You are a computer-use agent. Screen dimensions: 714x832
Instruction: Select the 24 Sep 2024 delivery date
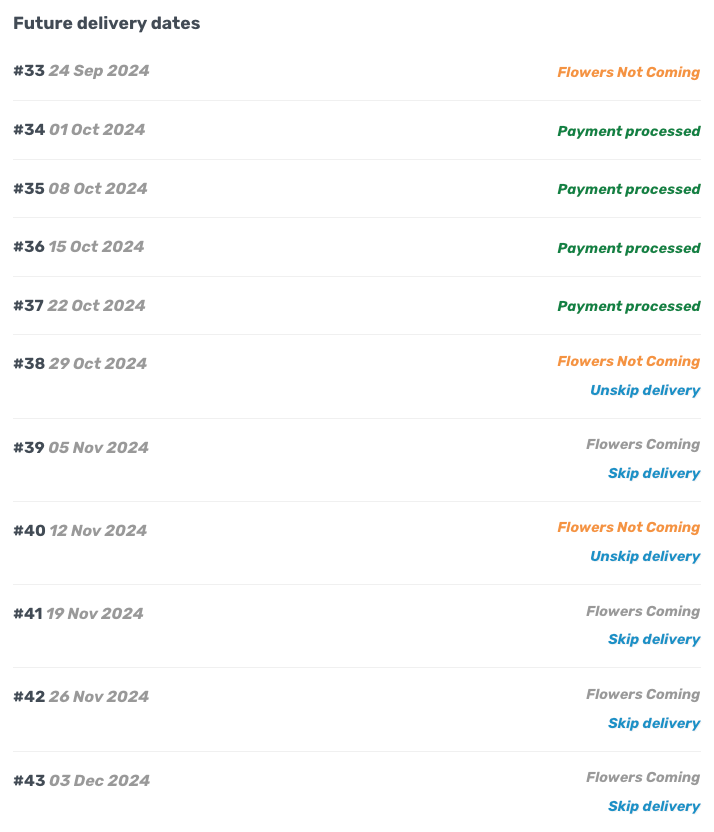pyautogui.click(x=98, y=71)
